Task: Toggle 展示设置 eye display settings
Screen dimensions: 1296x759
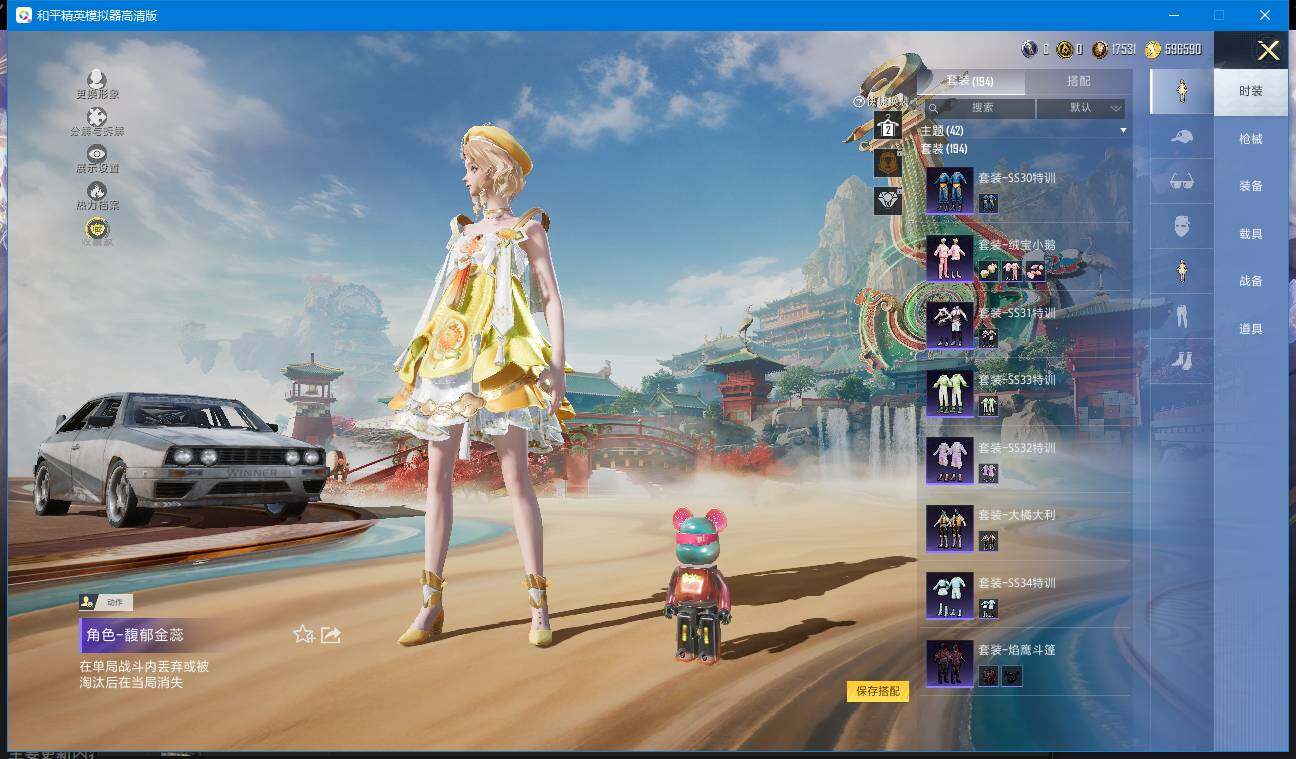Action: click(97, 154)
